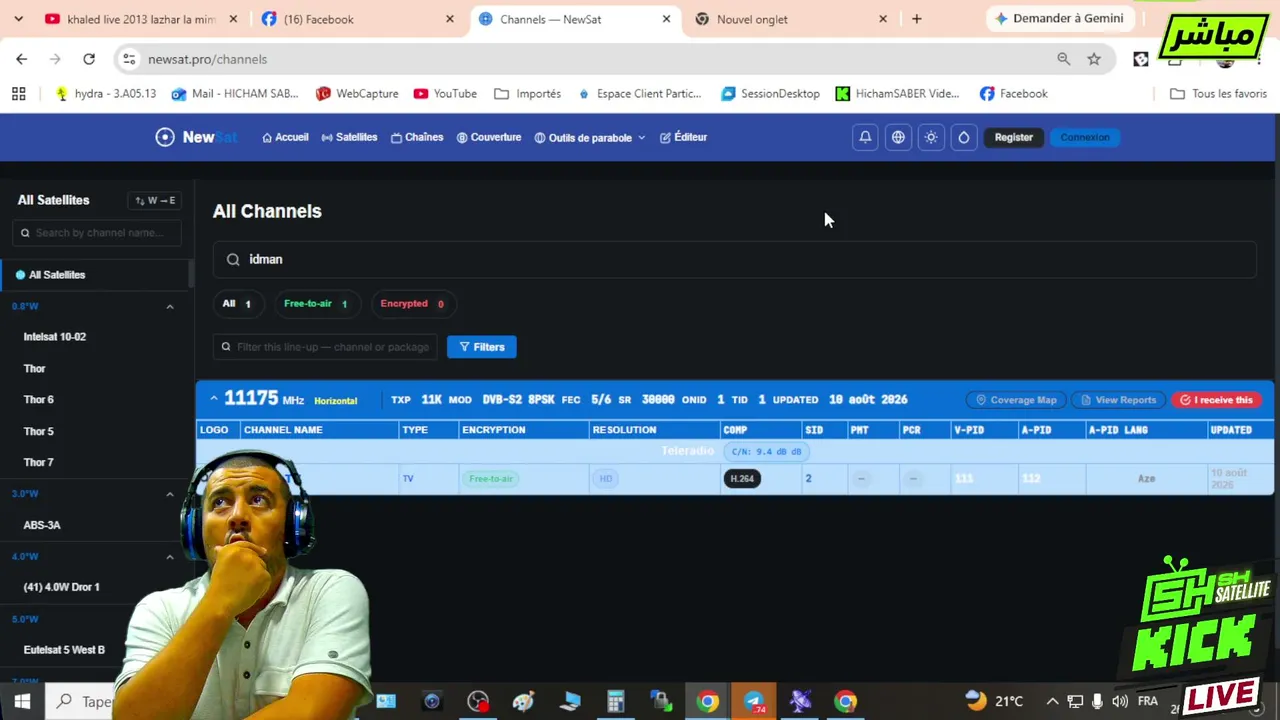Click the Free-to-air encryption badge in row
1280x720 pixels.
[491, 479]
